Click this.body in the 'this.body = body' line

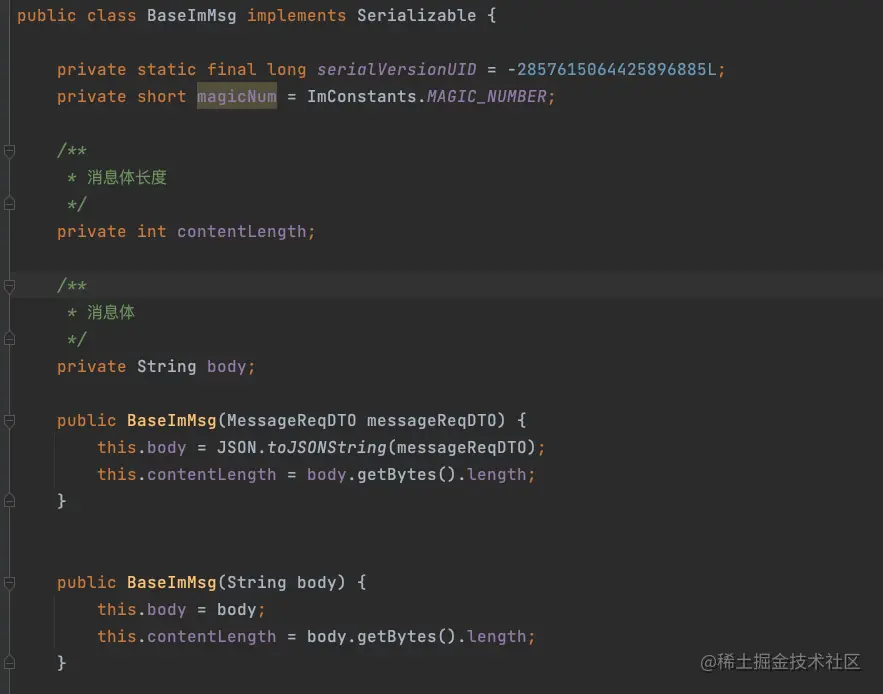click(141, 610)
